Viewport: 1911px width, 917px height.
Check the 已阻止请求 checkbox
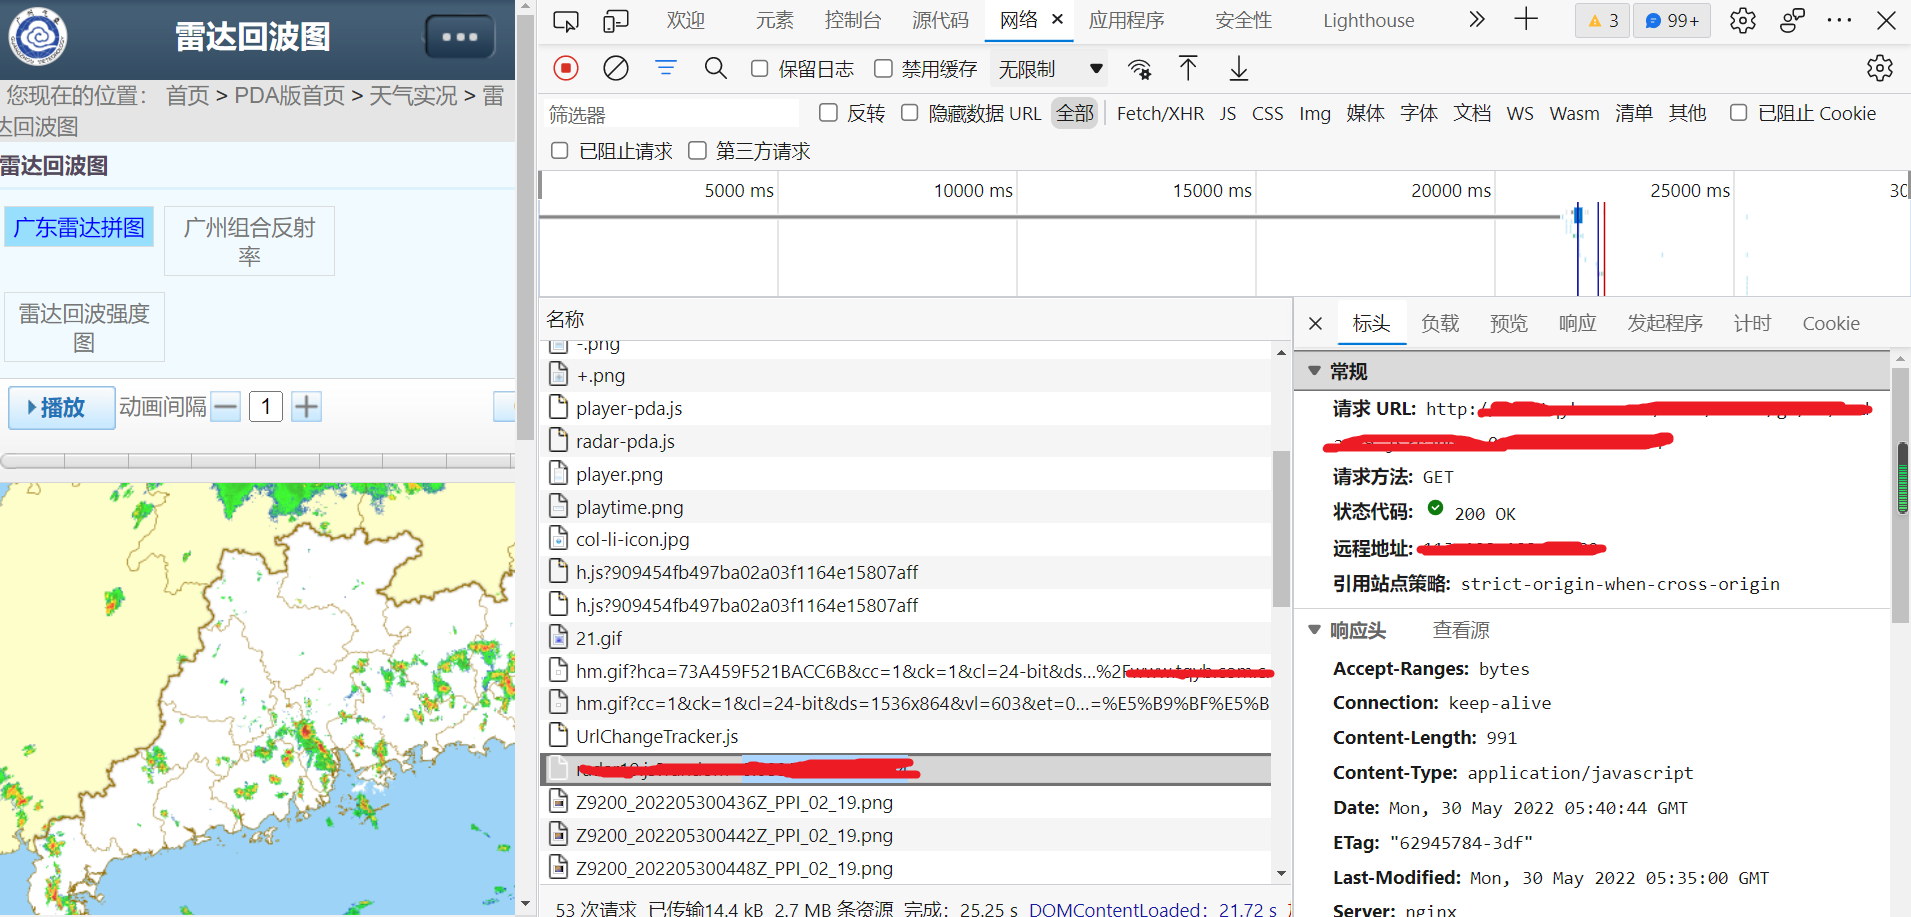coord(560,150)
